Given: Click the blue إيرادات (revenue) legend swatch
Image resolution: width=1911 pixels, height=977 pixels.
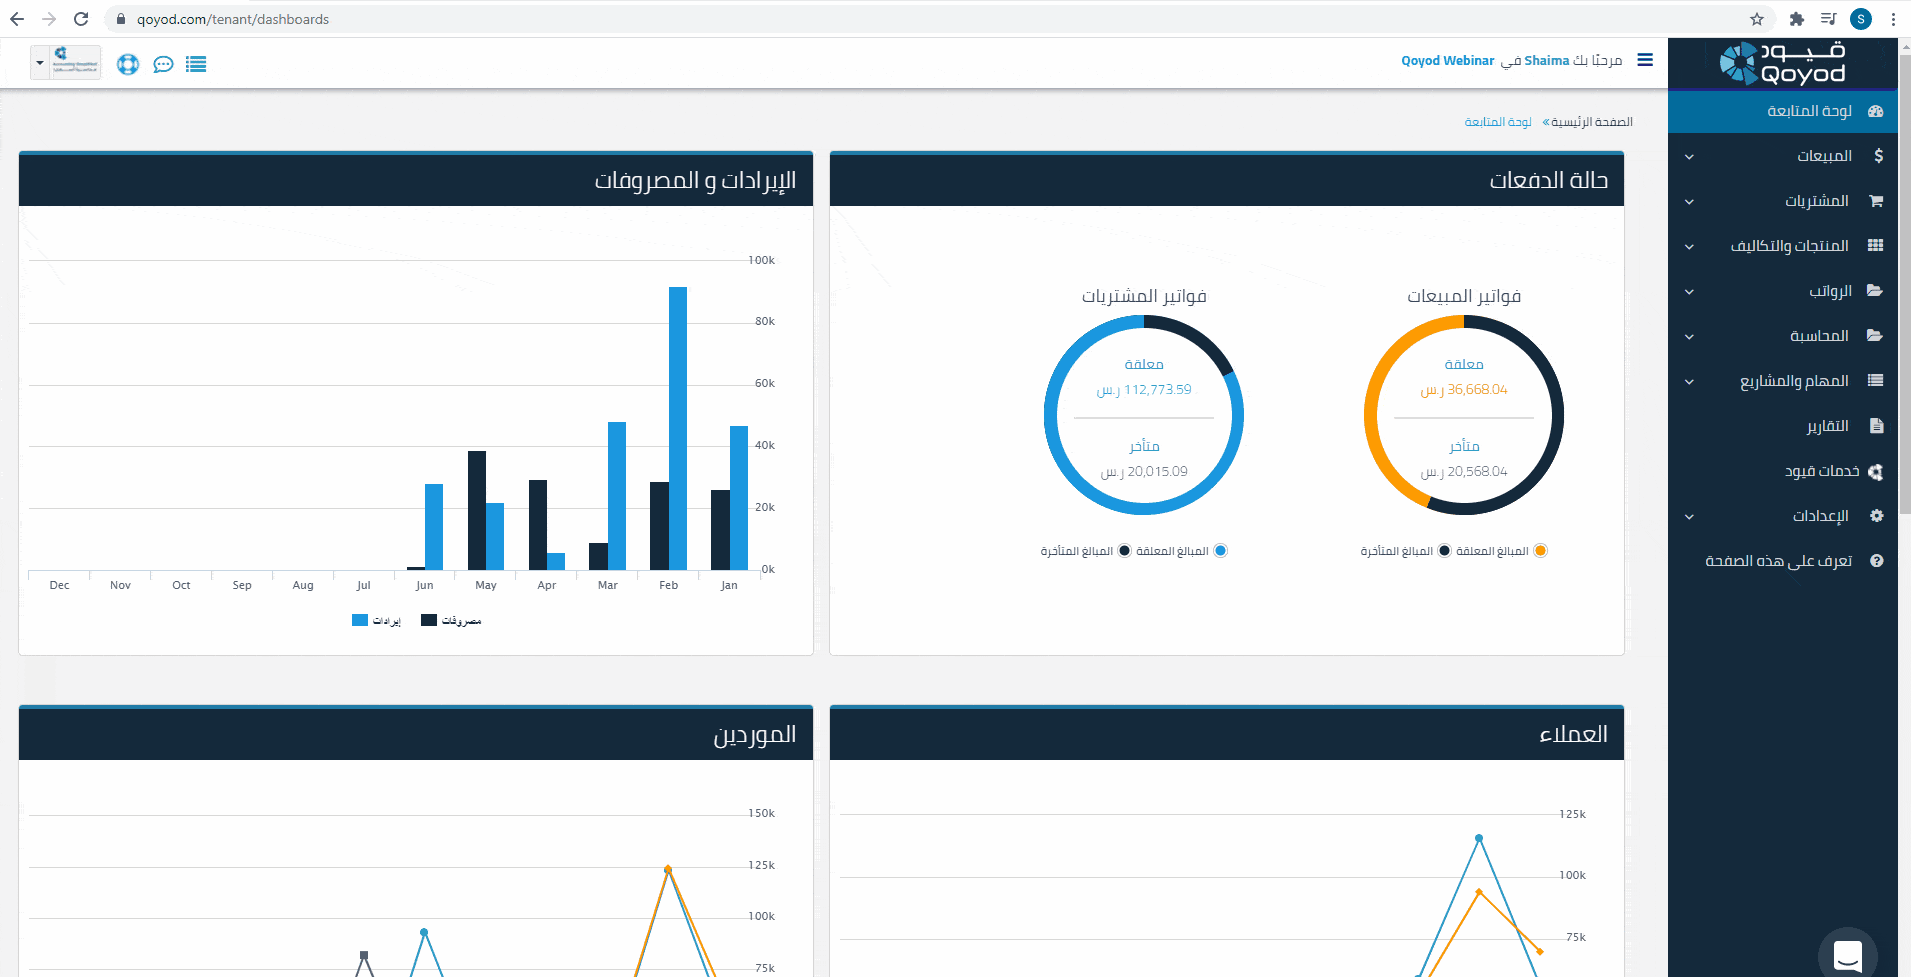Looking at the screenshot, I should click(360, 621).
